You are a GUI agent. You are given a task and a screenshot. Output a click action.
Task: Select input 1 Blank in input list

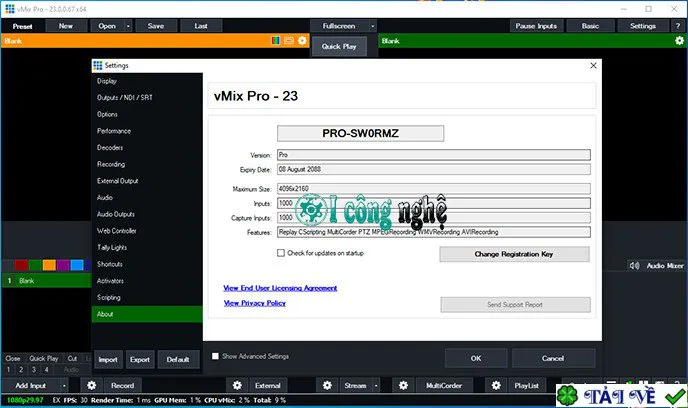(x=47, y=281)
